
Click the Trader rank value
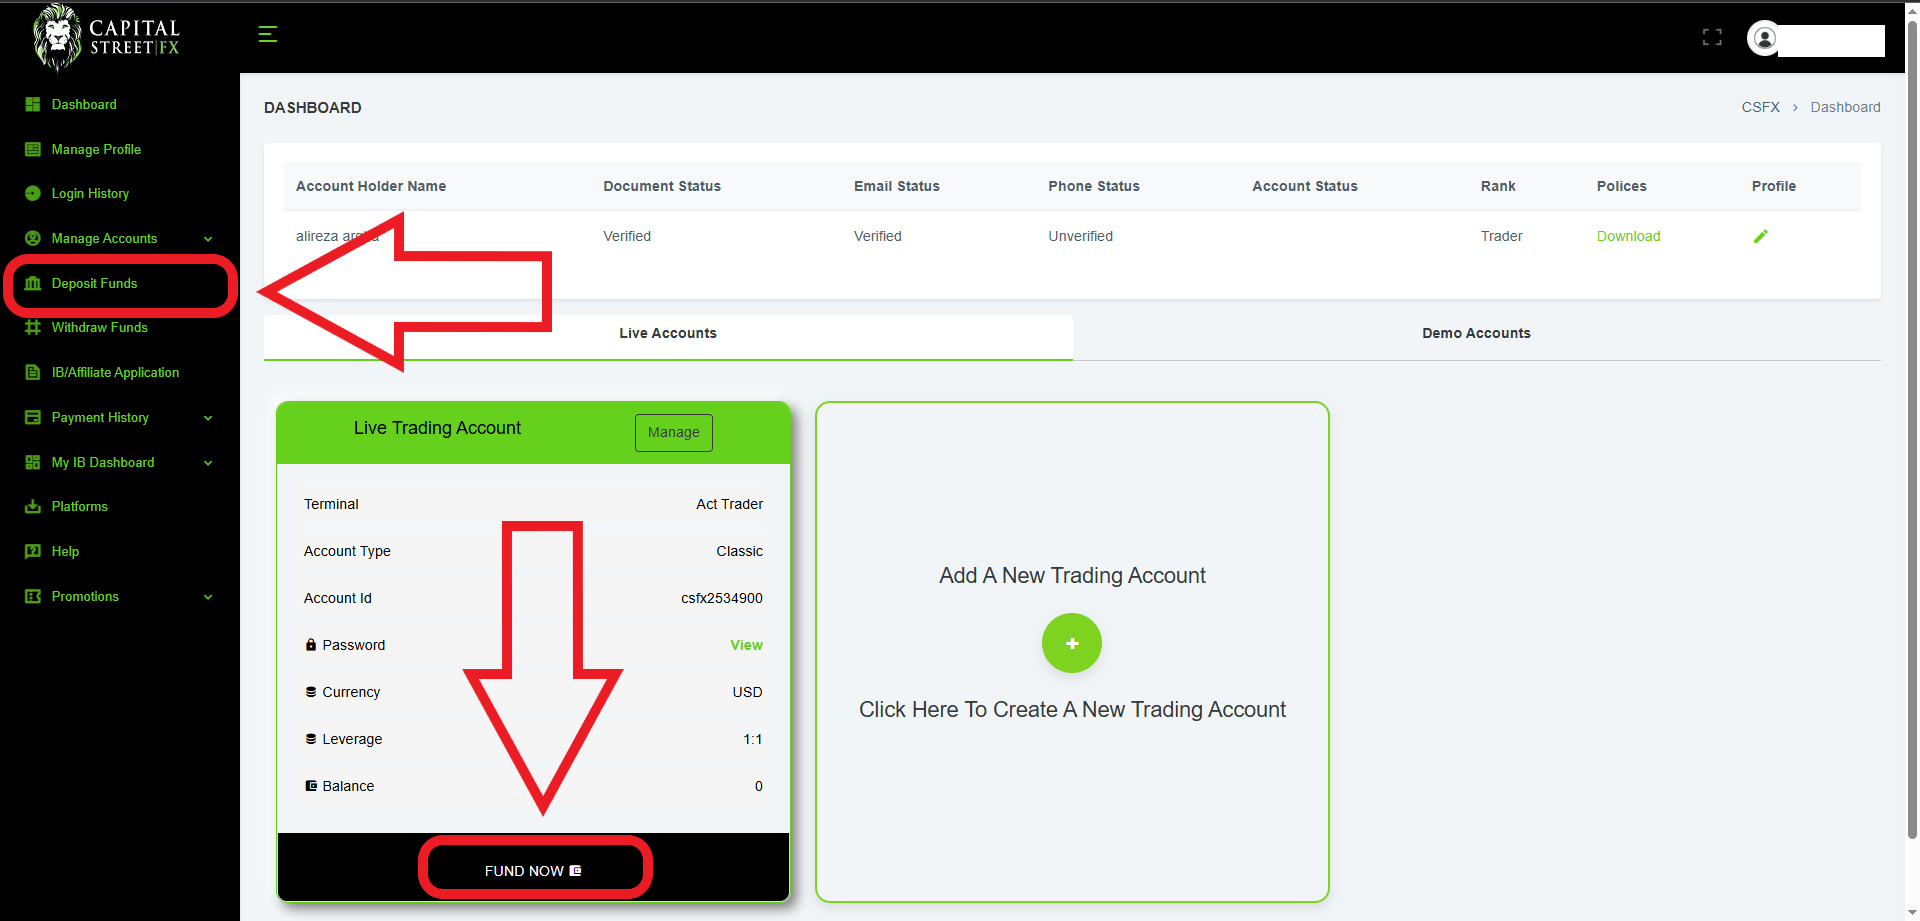pos(1501,236)
